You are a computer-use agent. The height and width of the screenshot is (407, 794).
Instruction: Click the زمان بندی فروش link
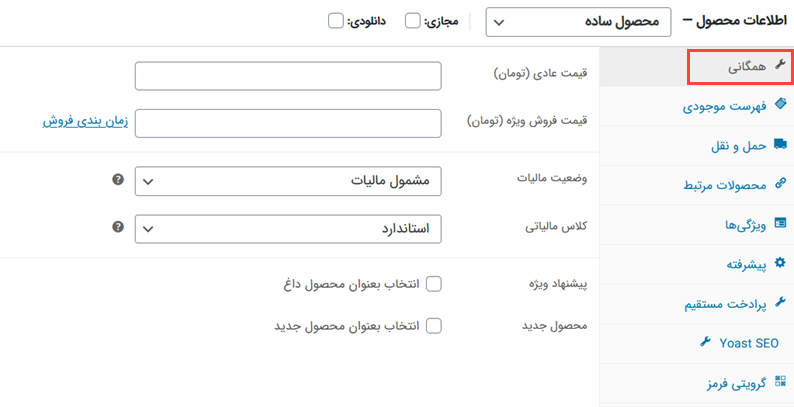coord(84,121)
